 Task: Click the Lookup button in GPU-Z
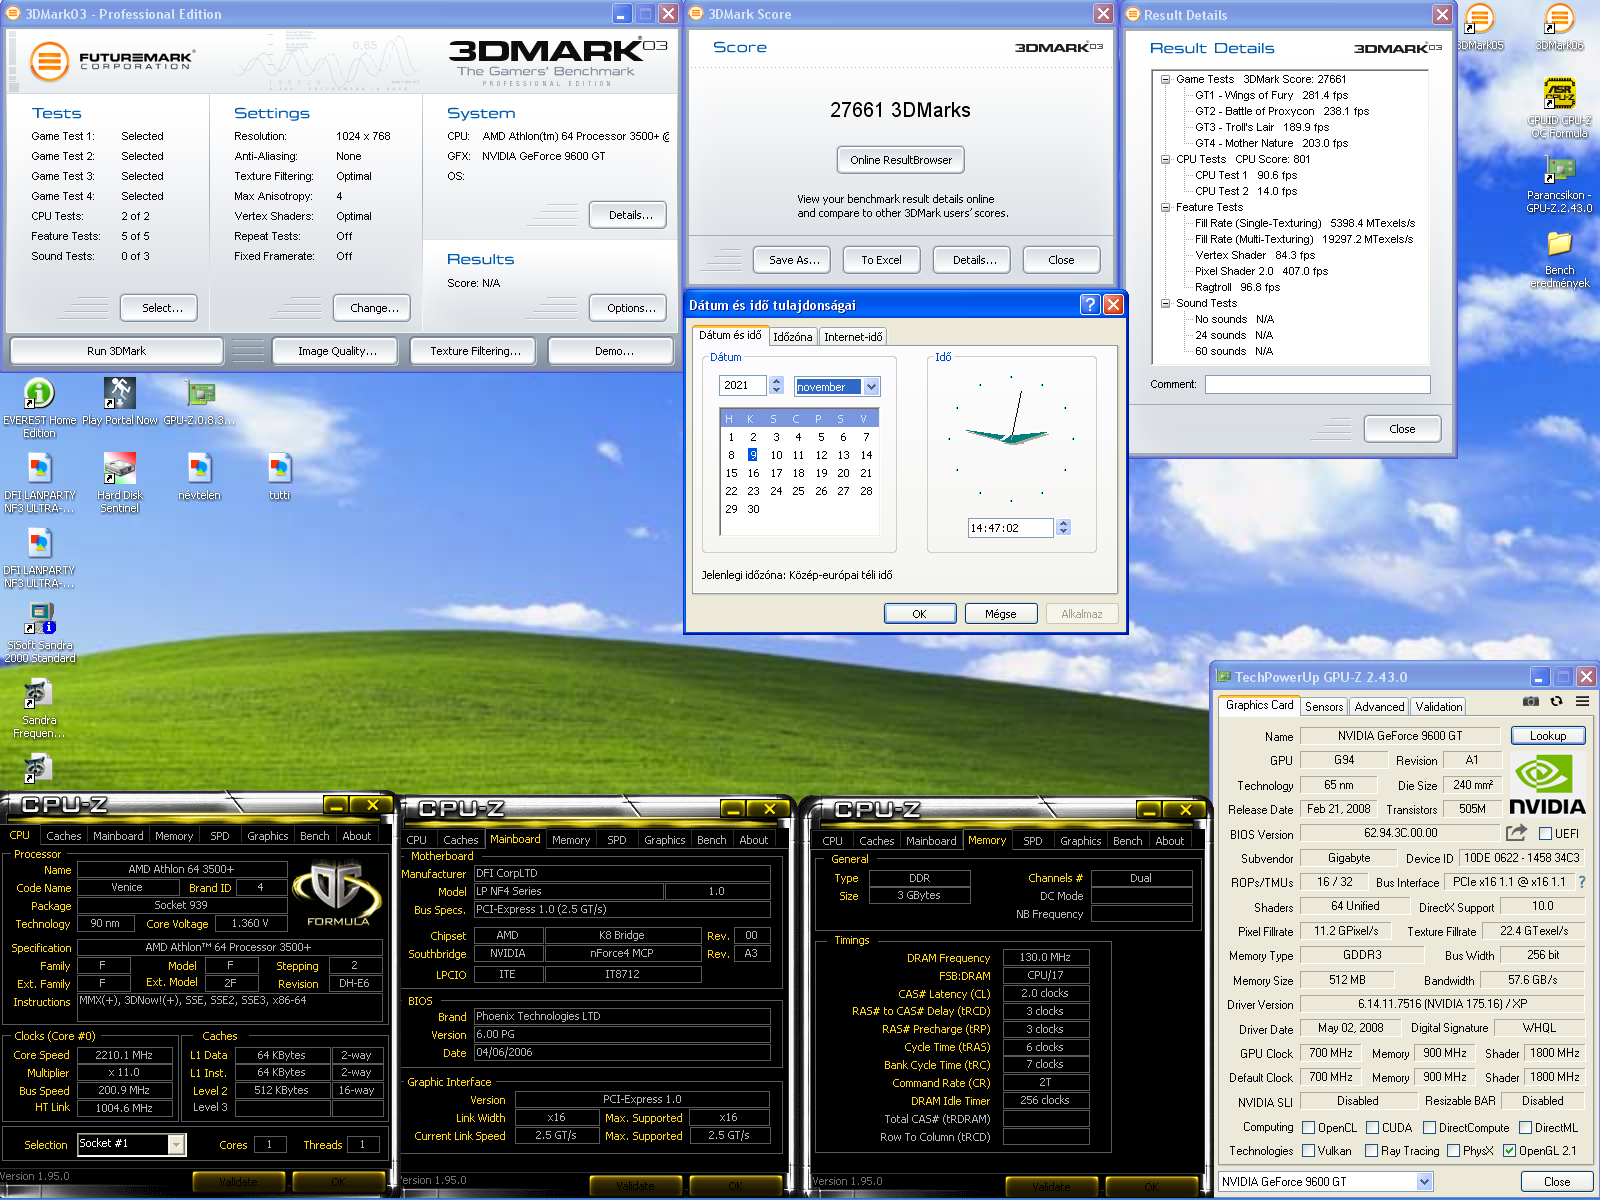pos(1548,736)
